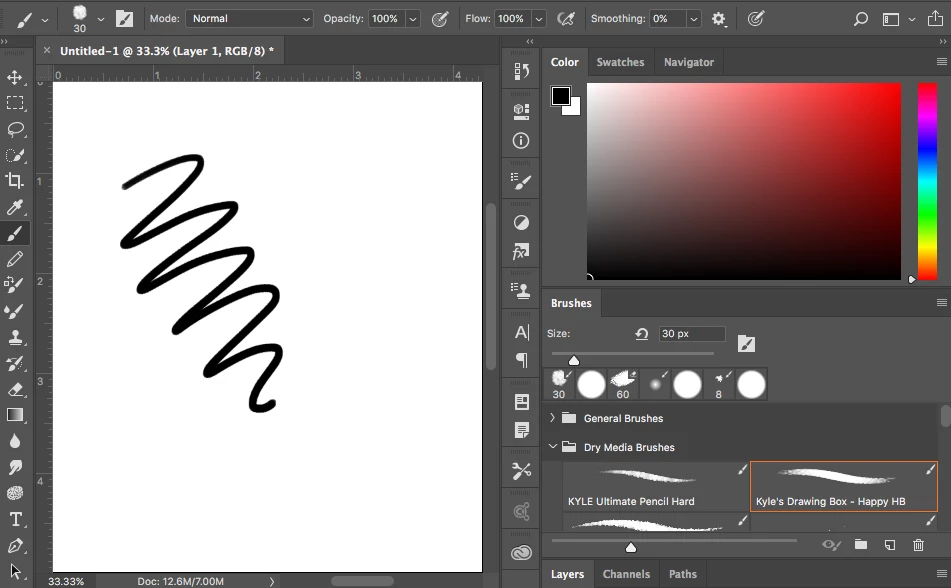951x588 pixels.
Task: Open the blending Mode dropdown
Action: (x=249, y=19)
